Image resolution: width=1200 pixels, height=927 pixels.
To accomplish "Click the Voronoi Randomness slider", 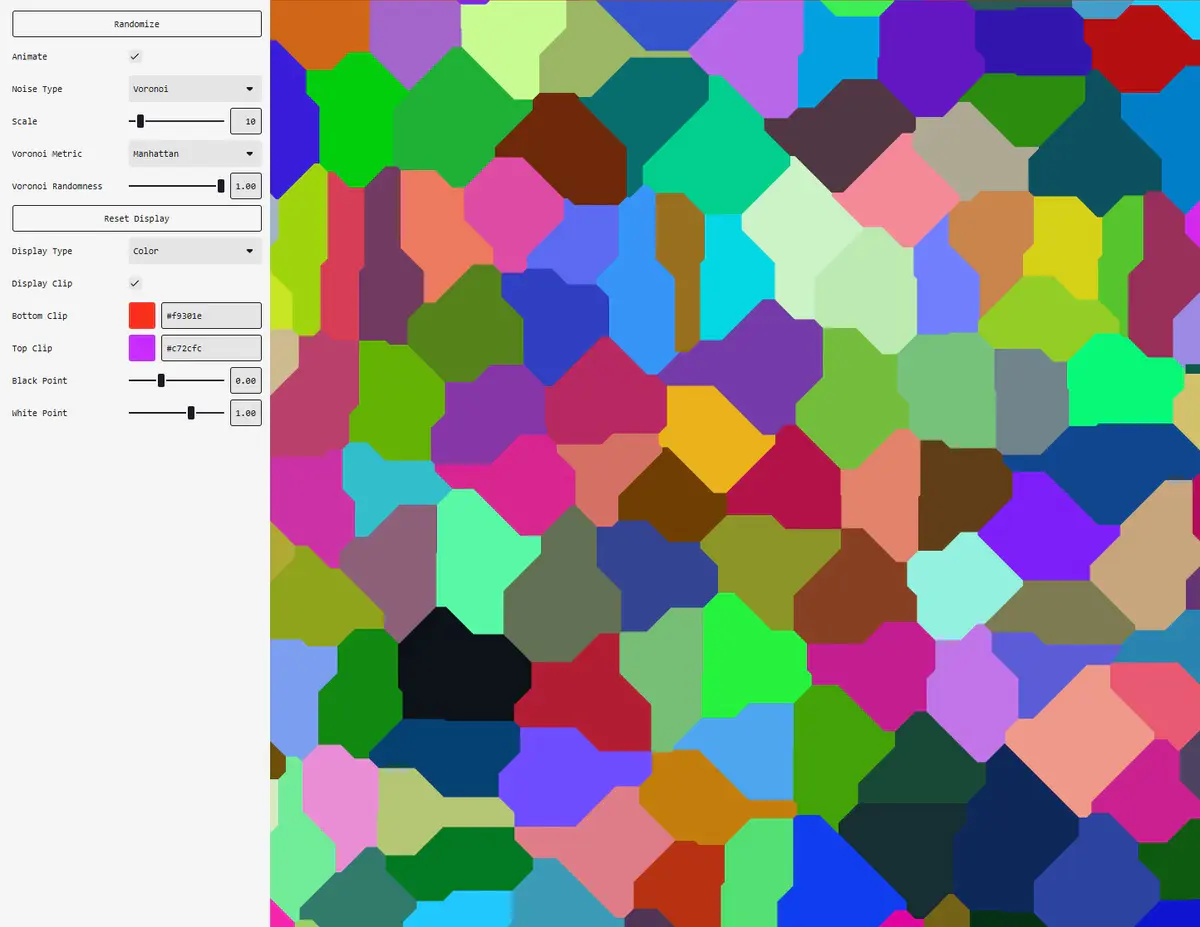I will pos(177,186).
